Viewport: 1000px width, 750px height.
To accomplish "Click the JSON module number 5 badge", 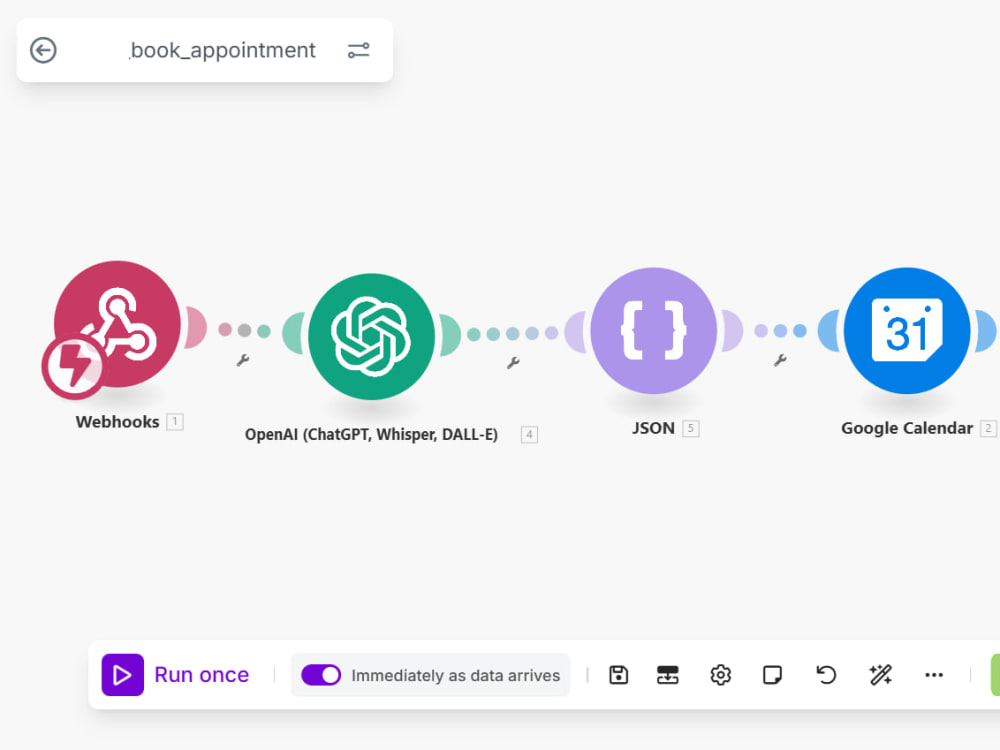I will coord(690,428).
